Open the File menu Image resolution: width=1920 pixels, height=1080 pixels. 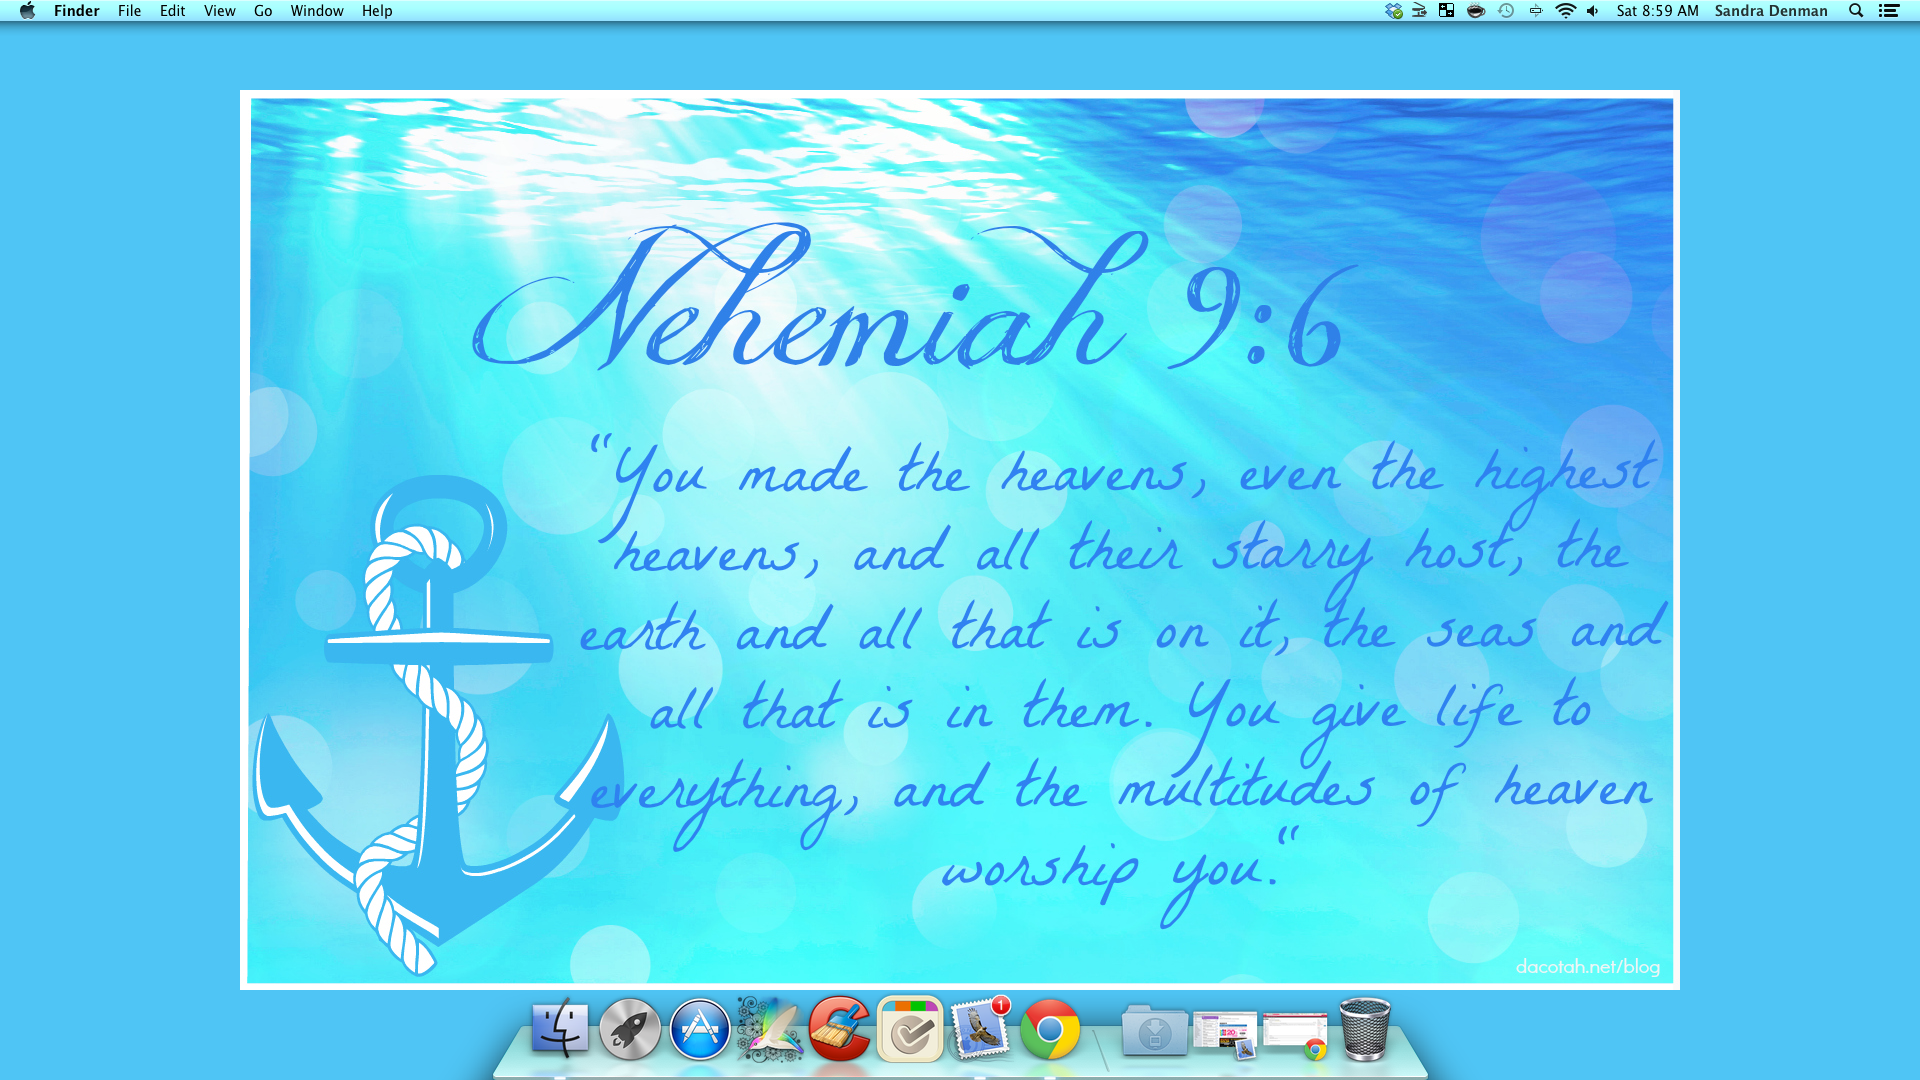coord(129,11)
